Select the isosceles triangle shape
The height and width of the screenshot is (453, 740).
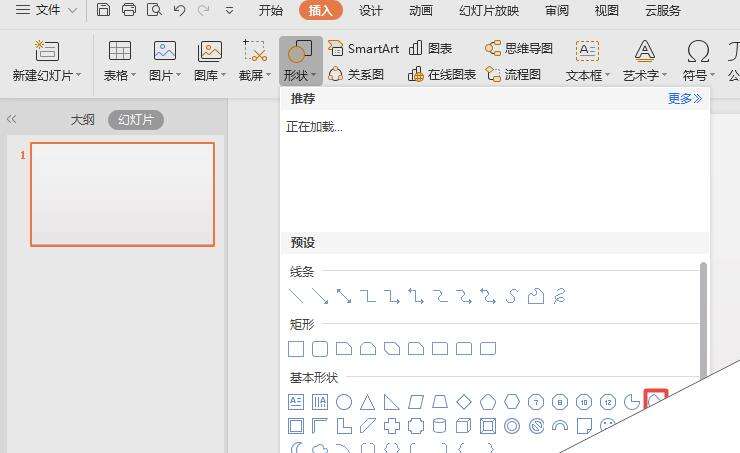368,402
